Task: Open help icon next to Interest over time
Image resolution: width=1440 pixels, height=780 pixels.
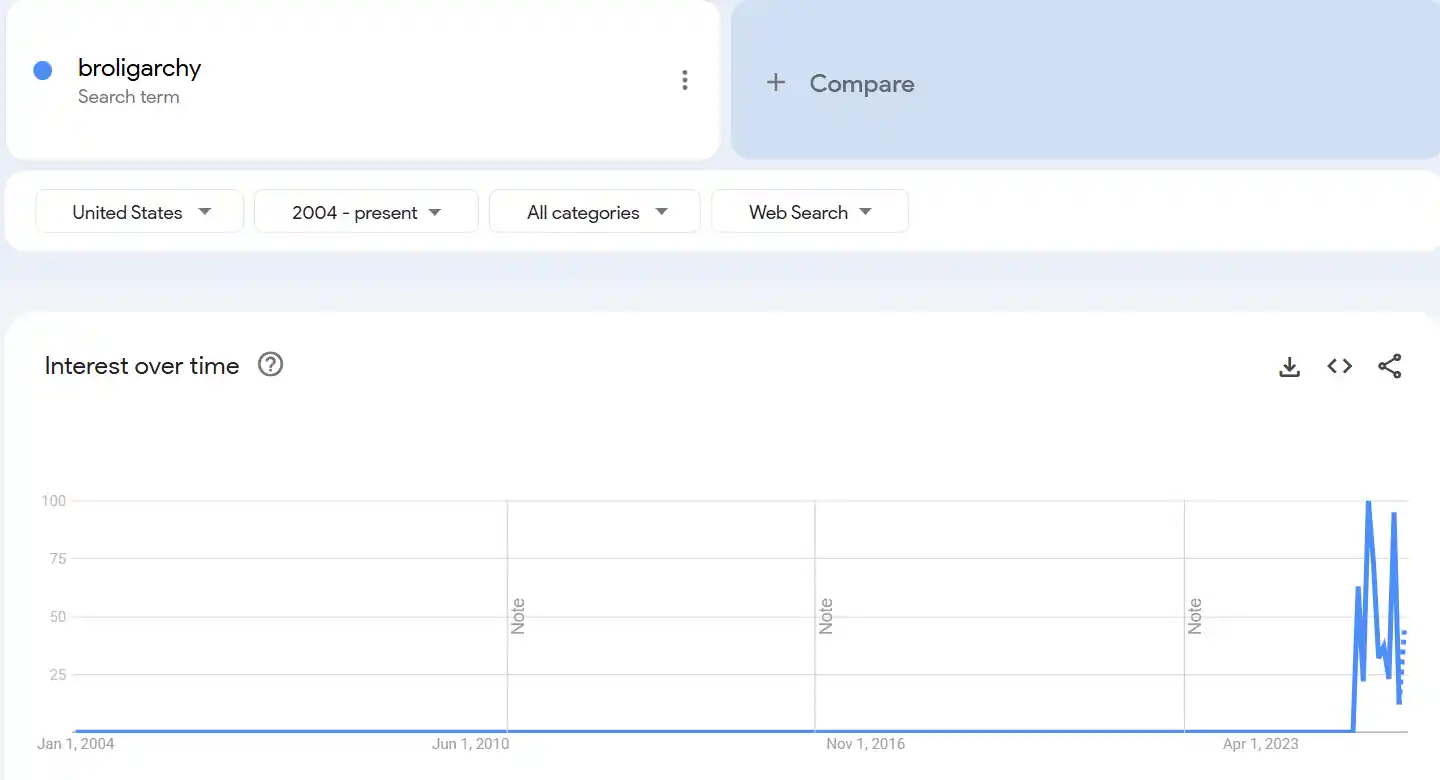Action: (270, 365)
